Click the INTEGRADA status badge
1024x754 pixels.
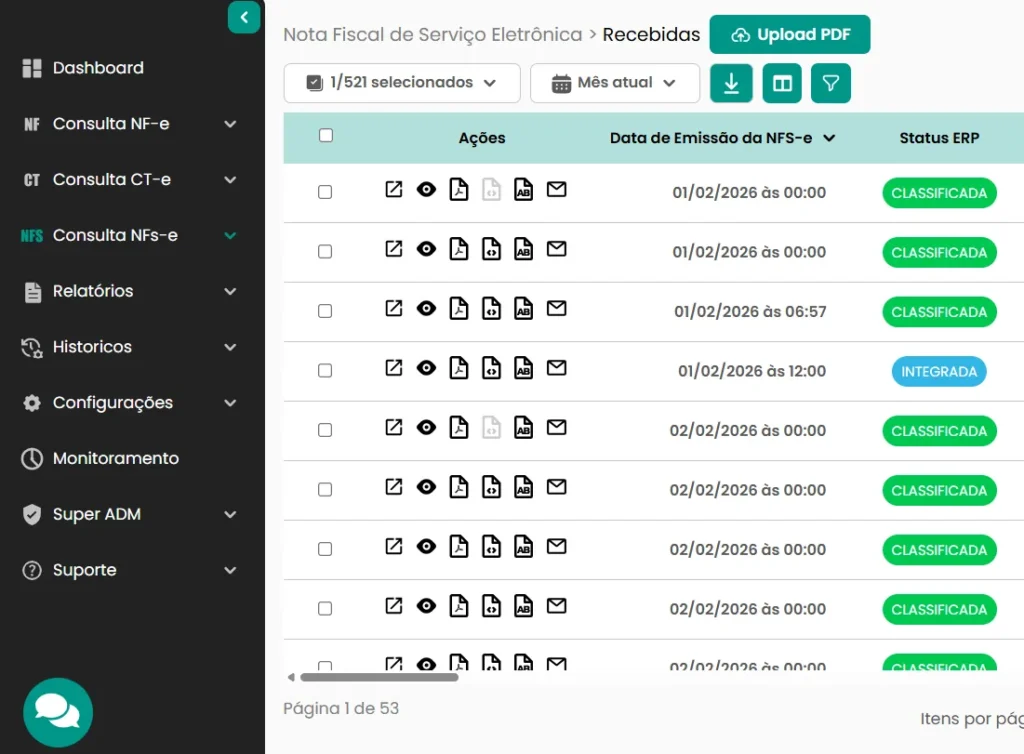click(x=939, y=371)
